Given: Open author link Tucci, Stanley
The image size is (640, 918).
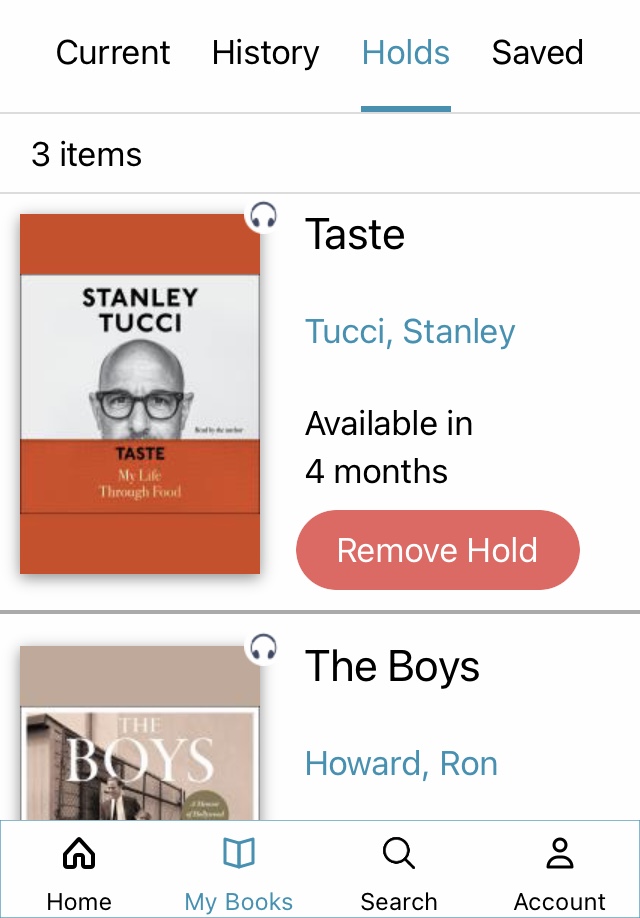Looking at the screenshot, I should point(410,332).
